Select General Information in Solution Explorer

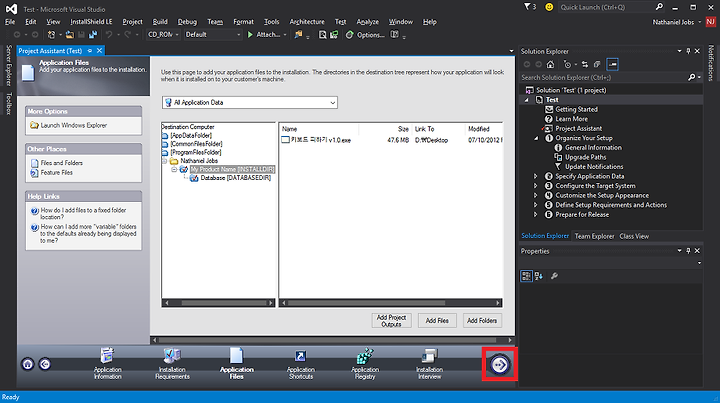coord(593,148)
